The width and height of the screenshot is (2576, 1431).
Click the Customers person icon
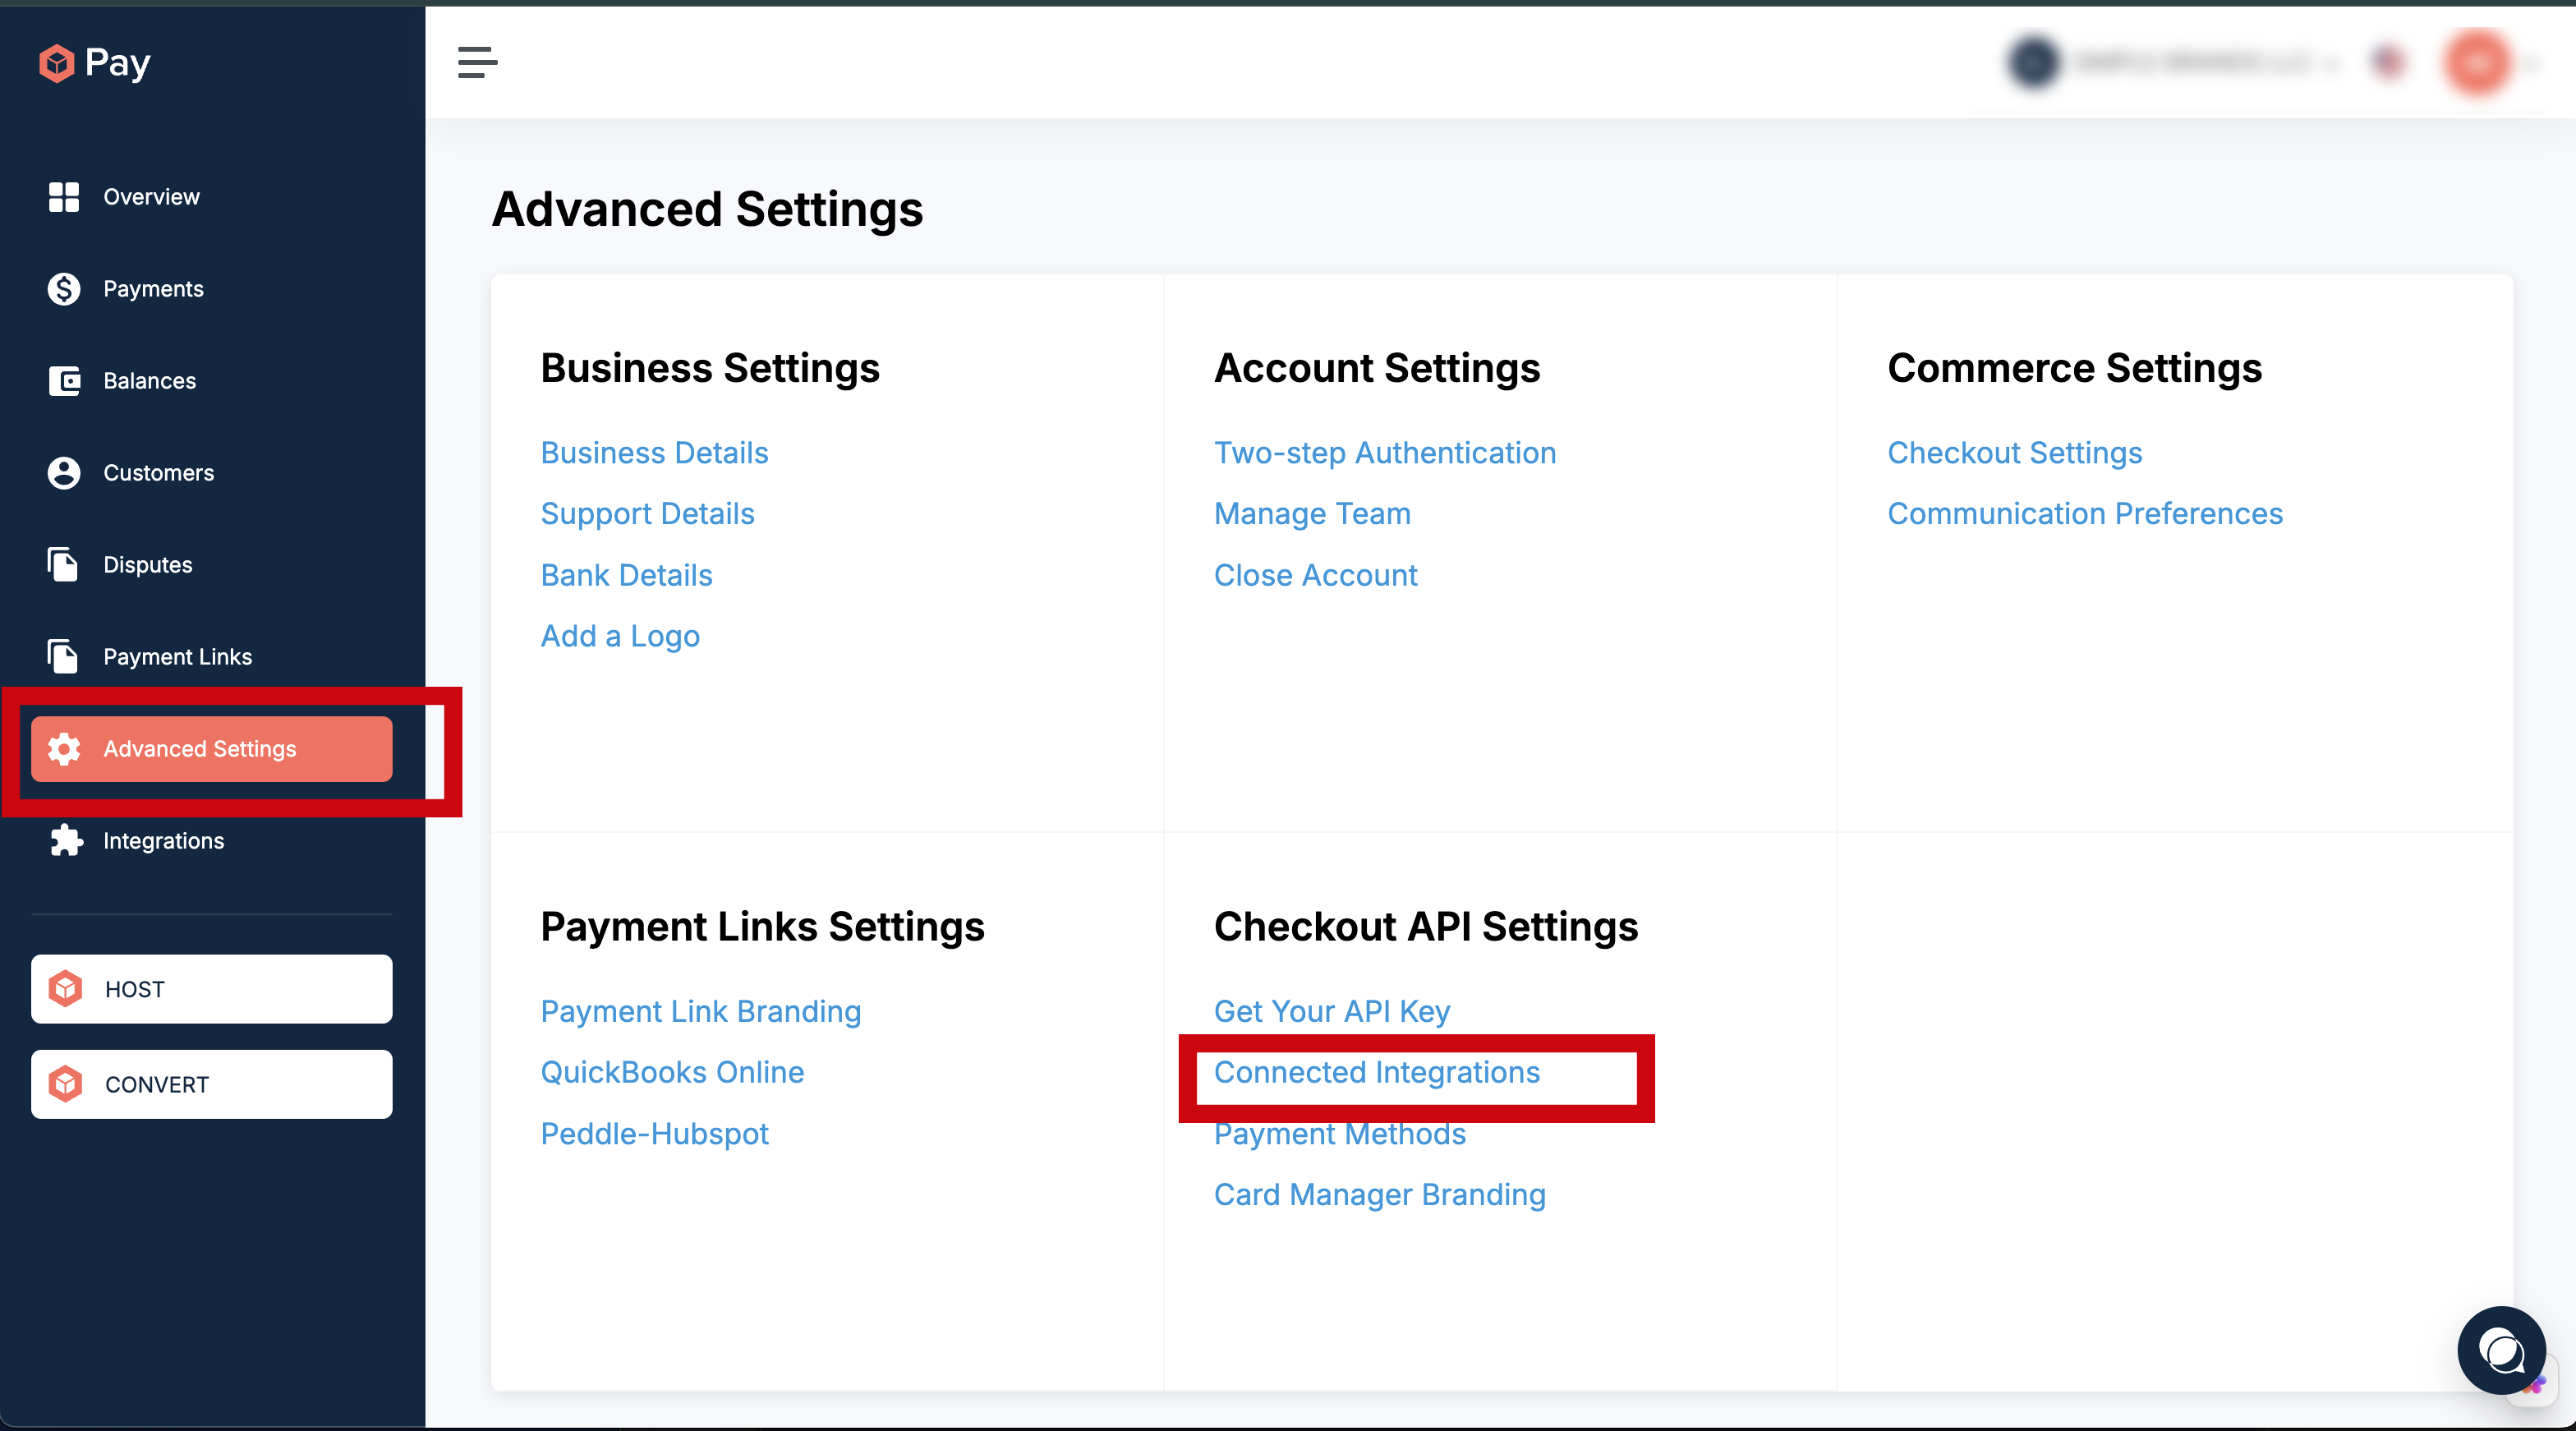[64, 473]
